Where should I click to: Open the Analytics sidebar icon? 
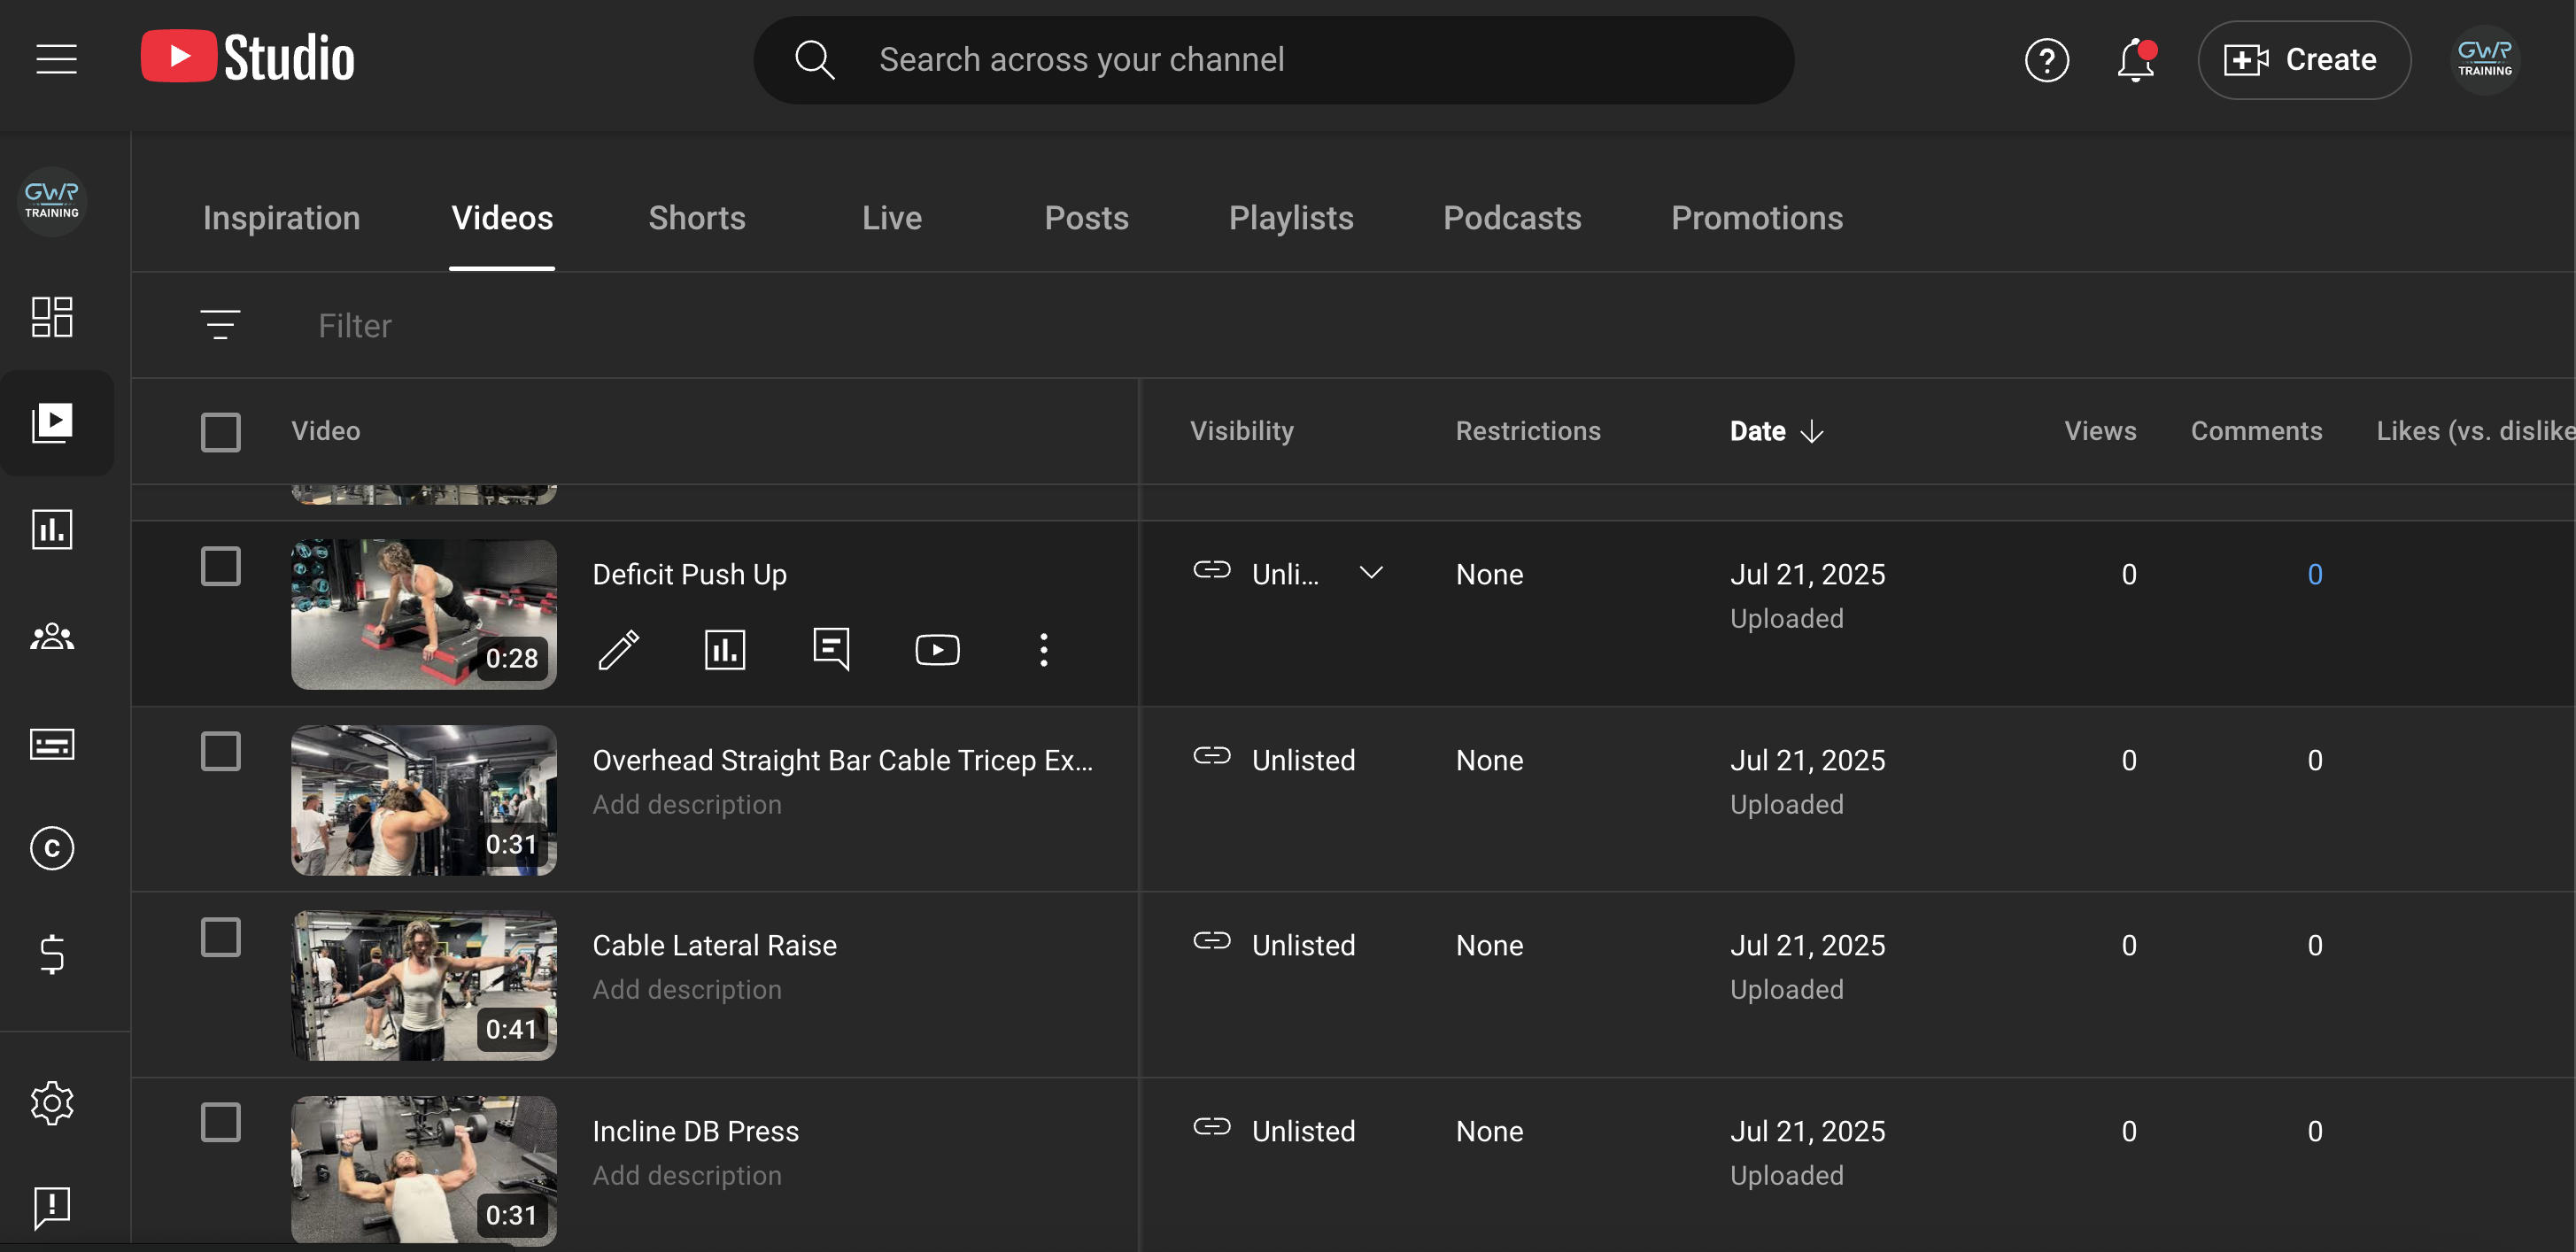[x=52, y=529]
